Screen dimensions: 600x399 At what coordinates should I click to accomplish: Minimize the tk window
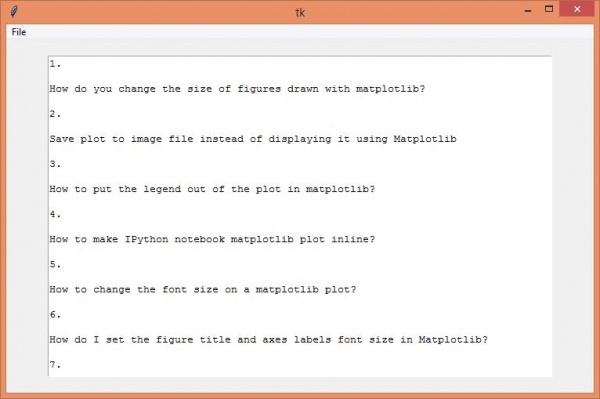(528, 10)
